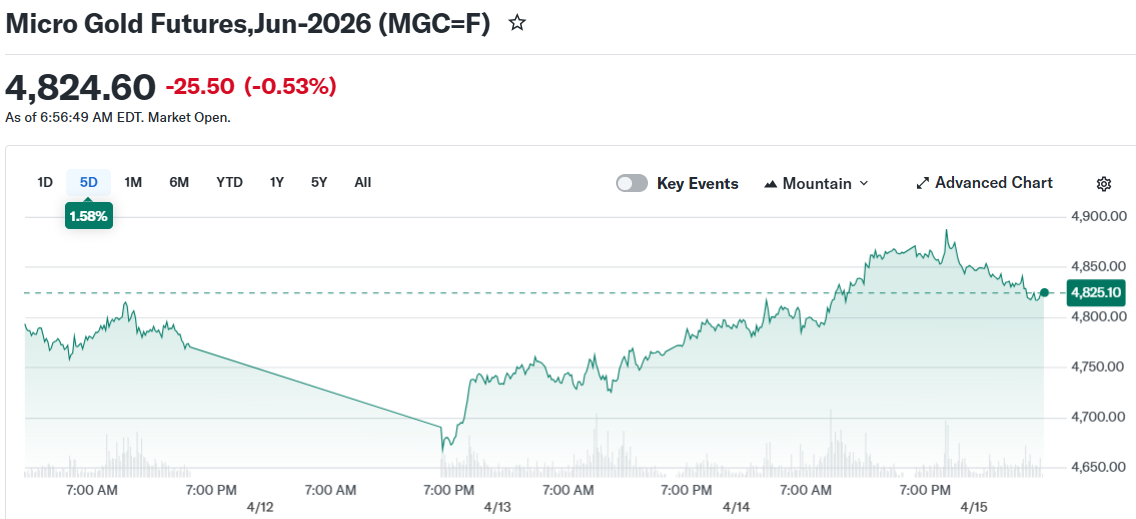Click the 4,825.10 current price label

tap(1097, 293)
